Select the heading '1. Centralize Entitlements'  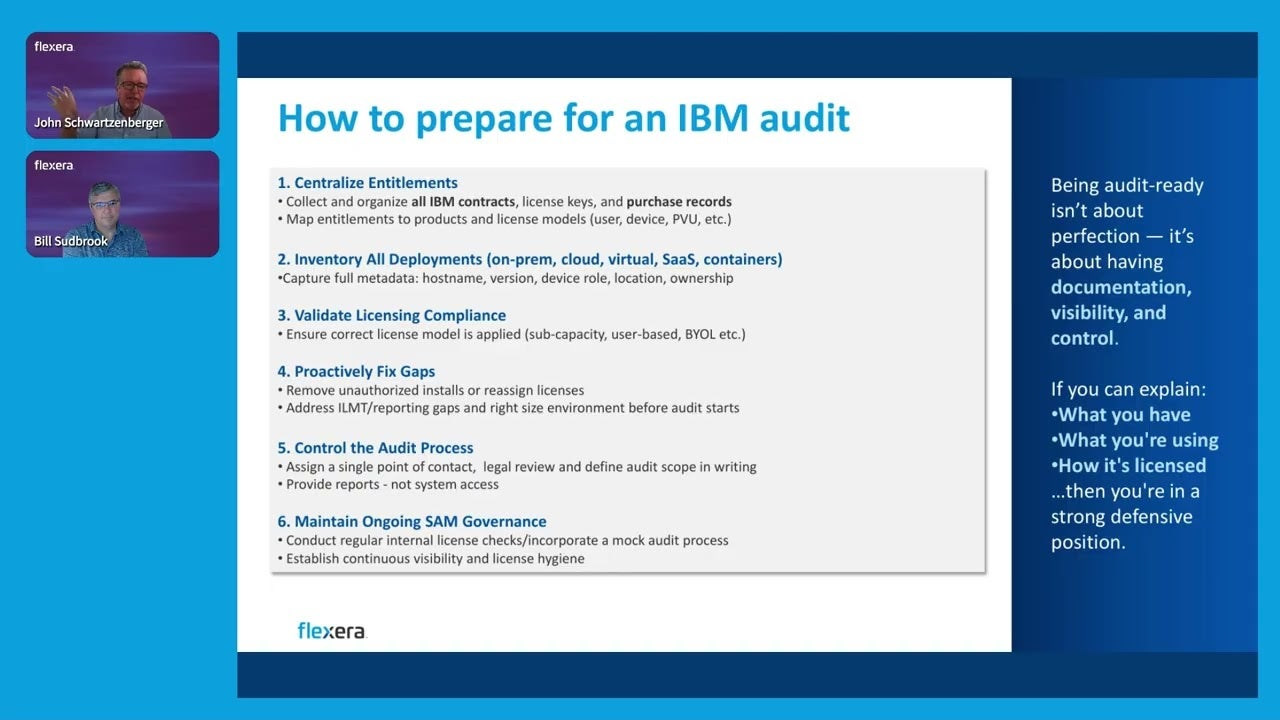click(x=367, y=182)
